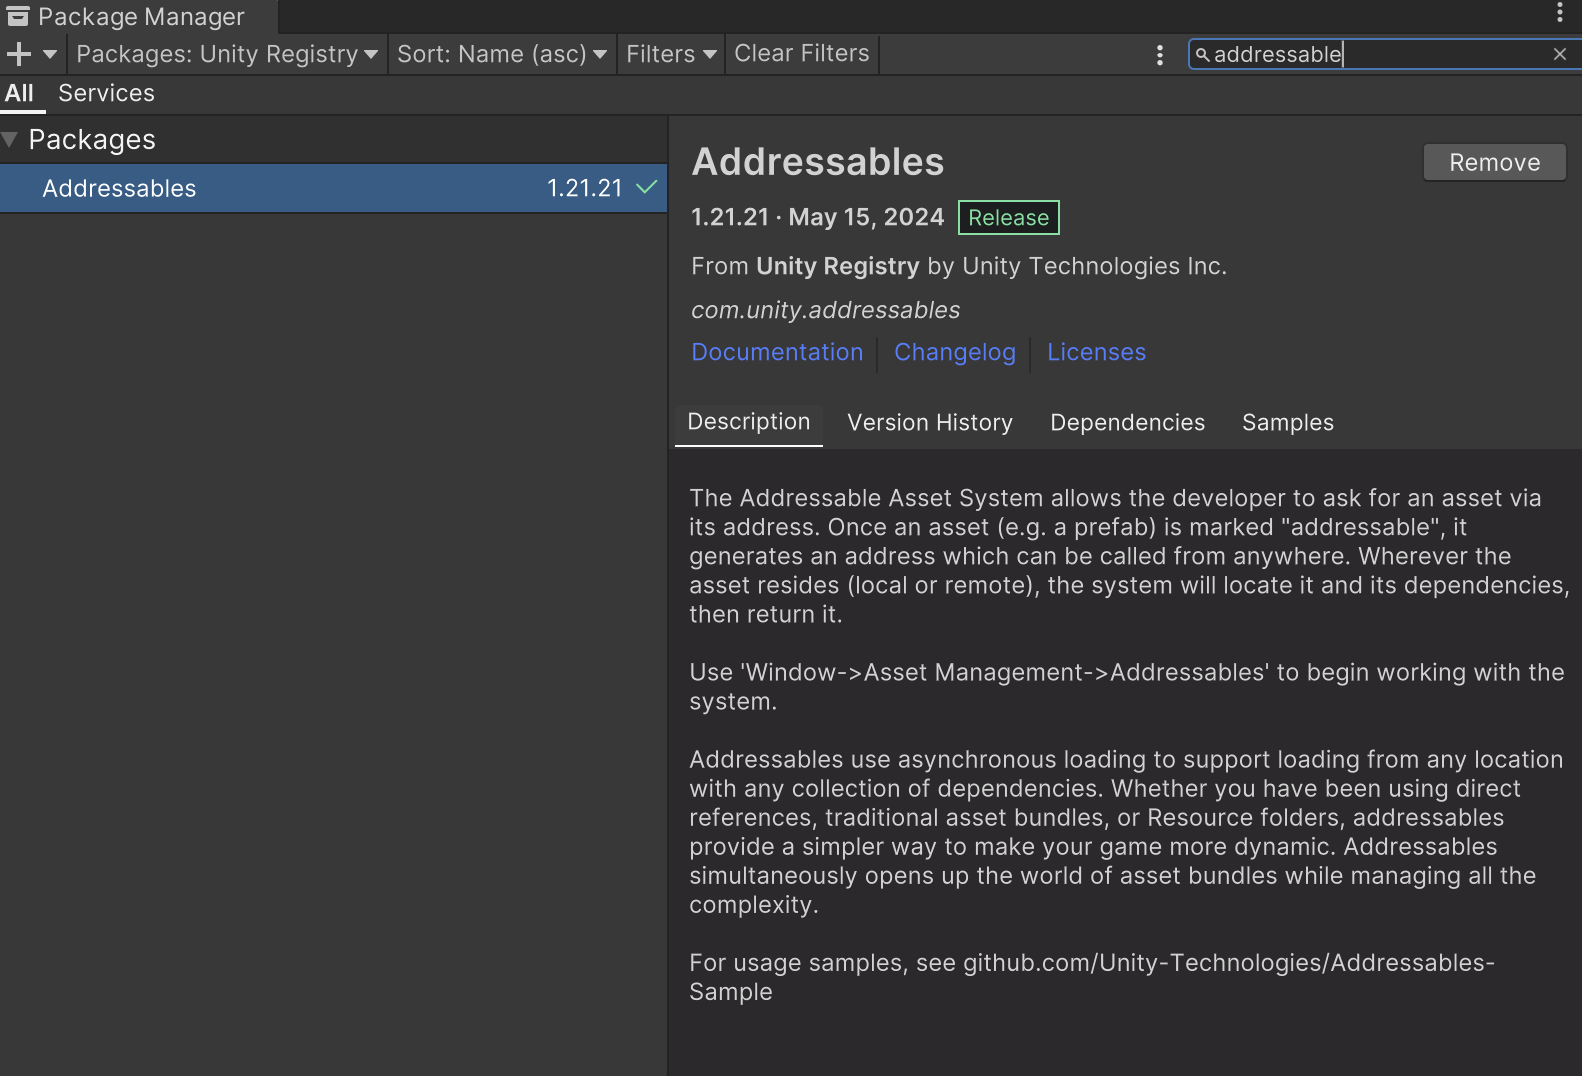1582x1076 pixels.
Task: Click the search magnifier icon
Action: point(1202,55)
